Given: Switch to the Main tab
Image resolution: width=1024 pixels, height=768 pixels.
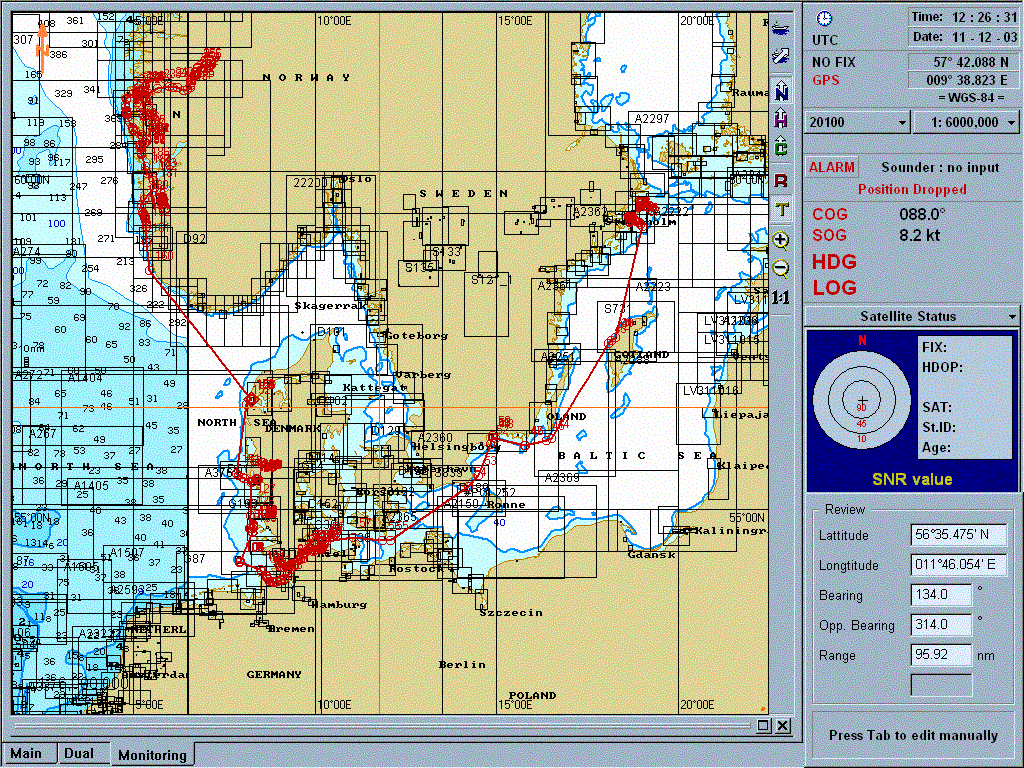Looking at the screenshot, I should pos(26,753).
